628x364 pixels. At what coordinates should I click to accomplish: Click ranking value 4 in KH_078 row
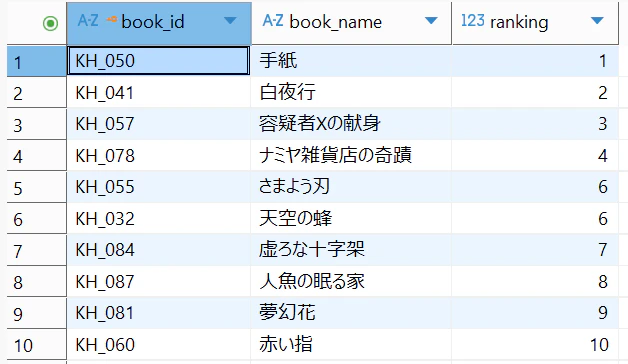pyautogui.click(x=603, y=155)
